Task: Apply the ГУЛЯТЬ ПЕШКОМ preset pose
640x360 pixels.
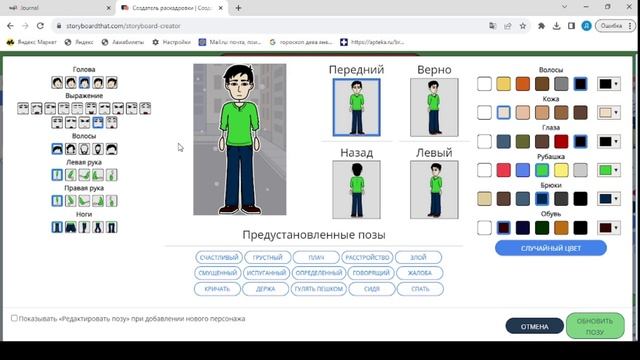Action: [319, 289]
